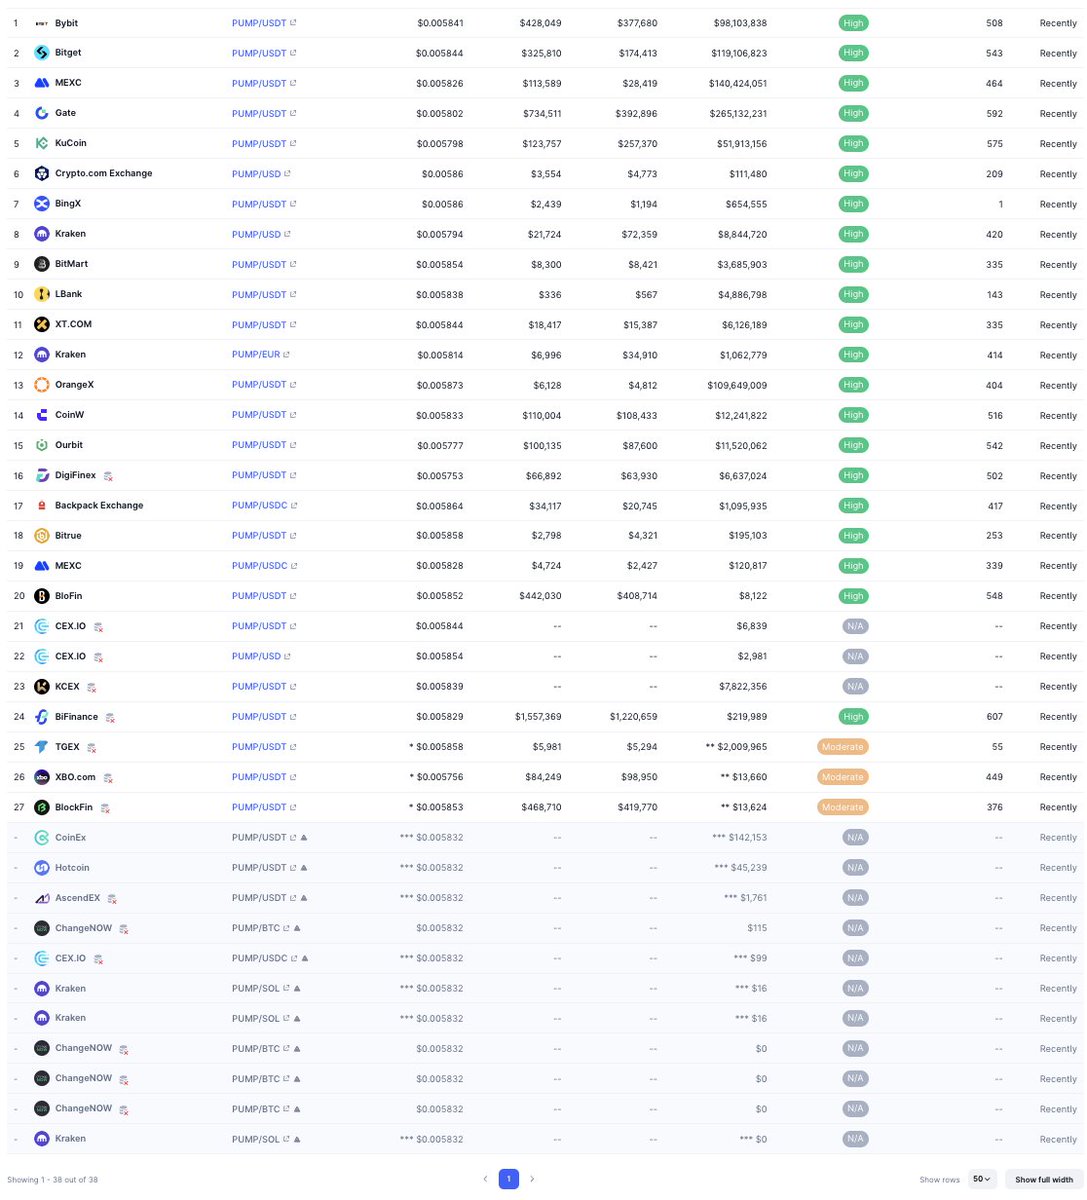This screenshot has width=1087, height=1200.
Task: Click the OrangeX exchange logo
Action: coord(42,385)
